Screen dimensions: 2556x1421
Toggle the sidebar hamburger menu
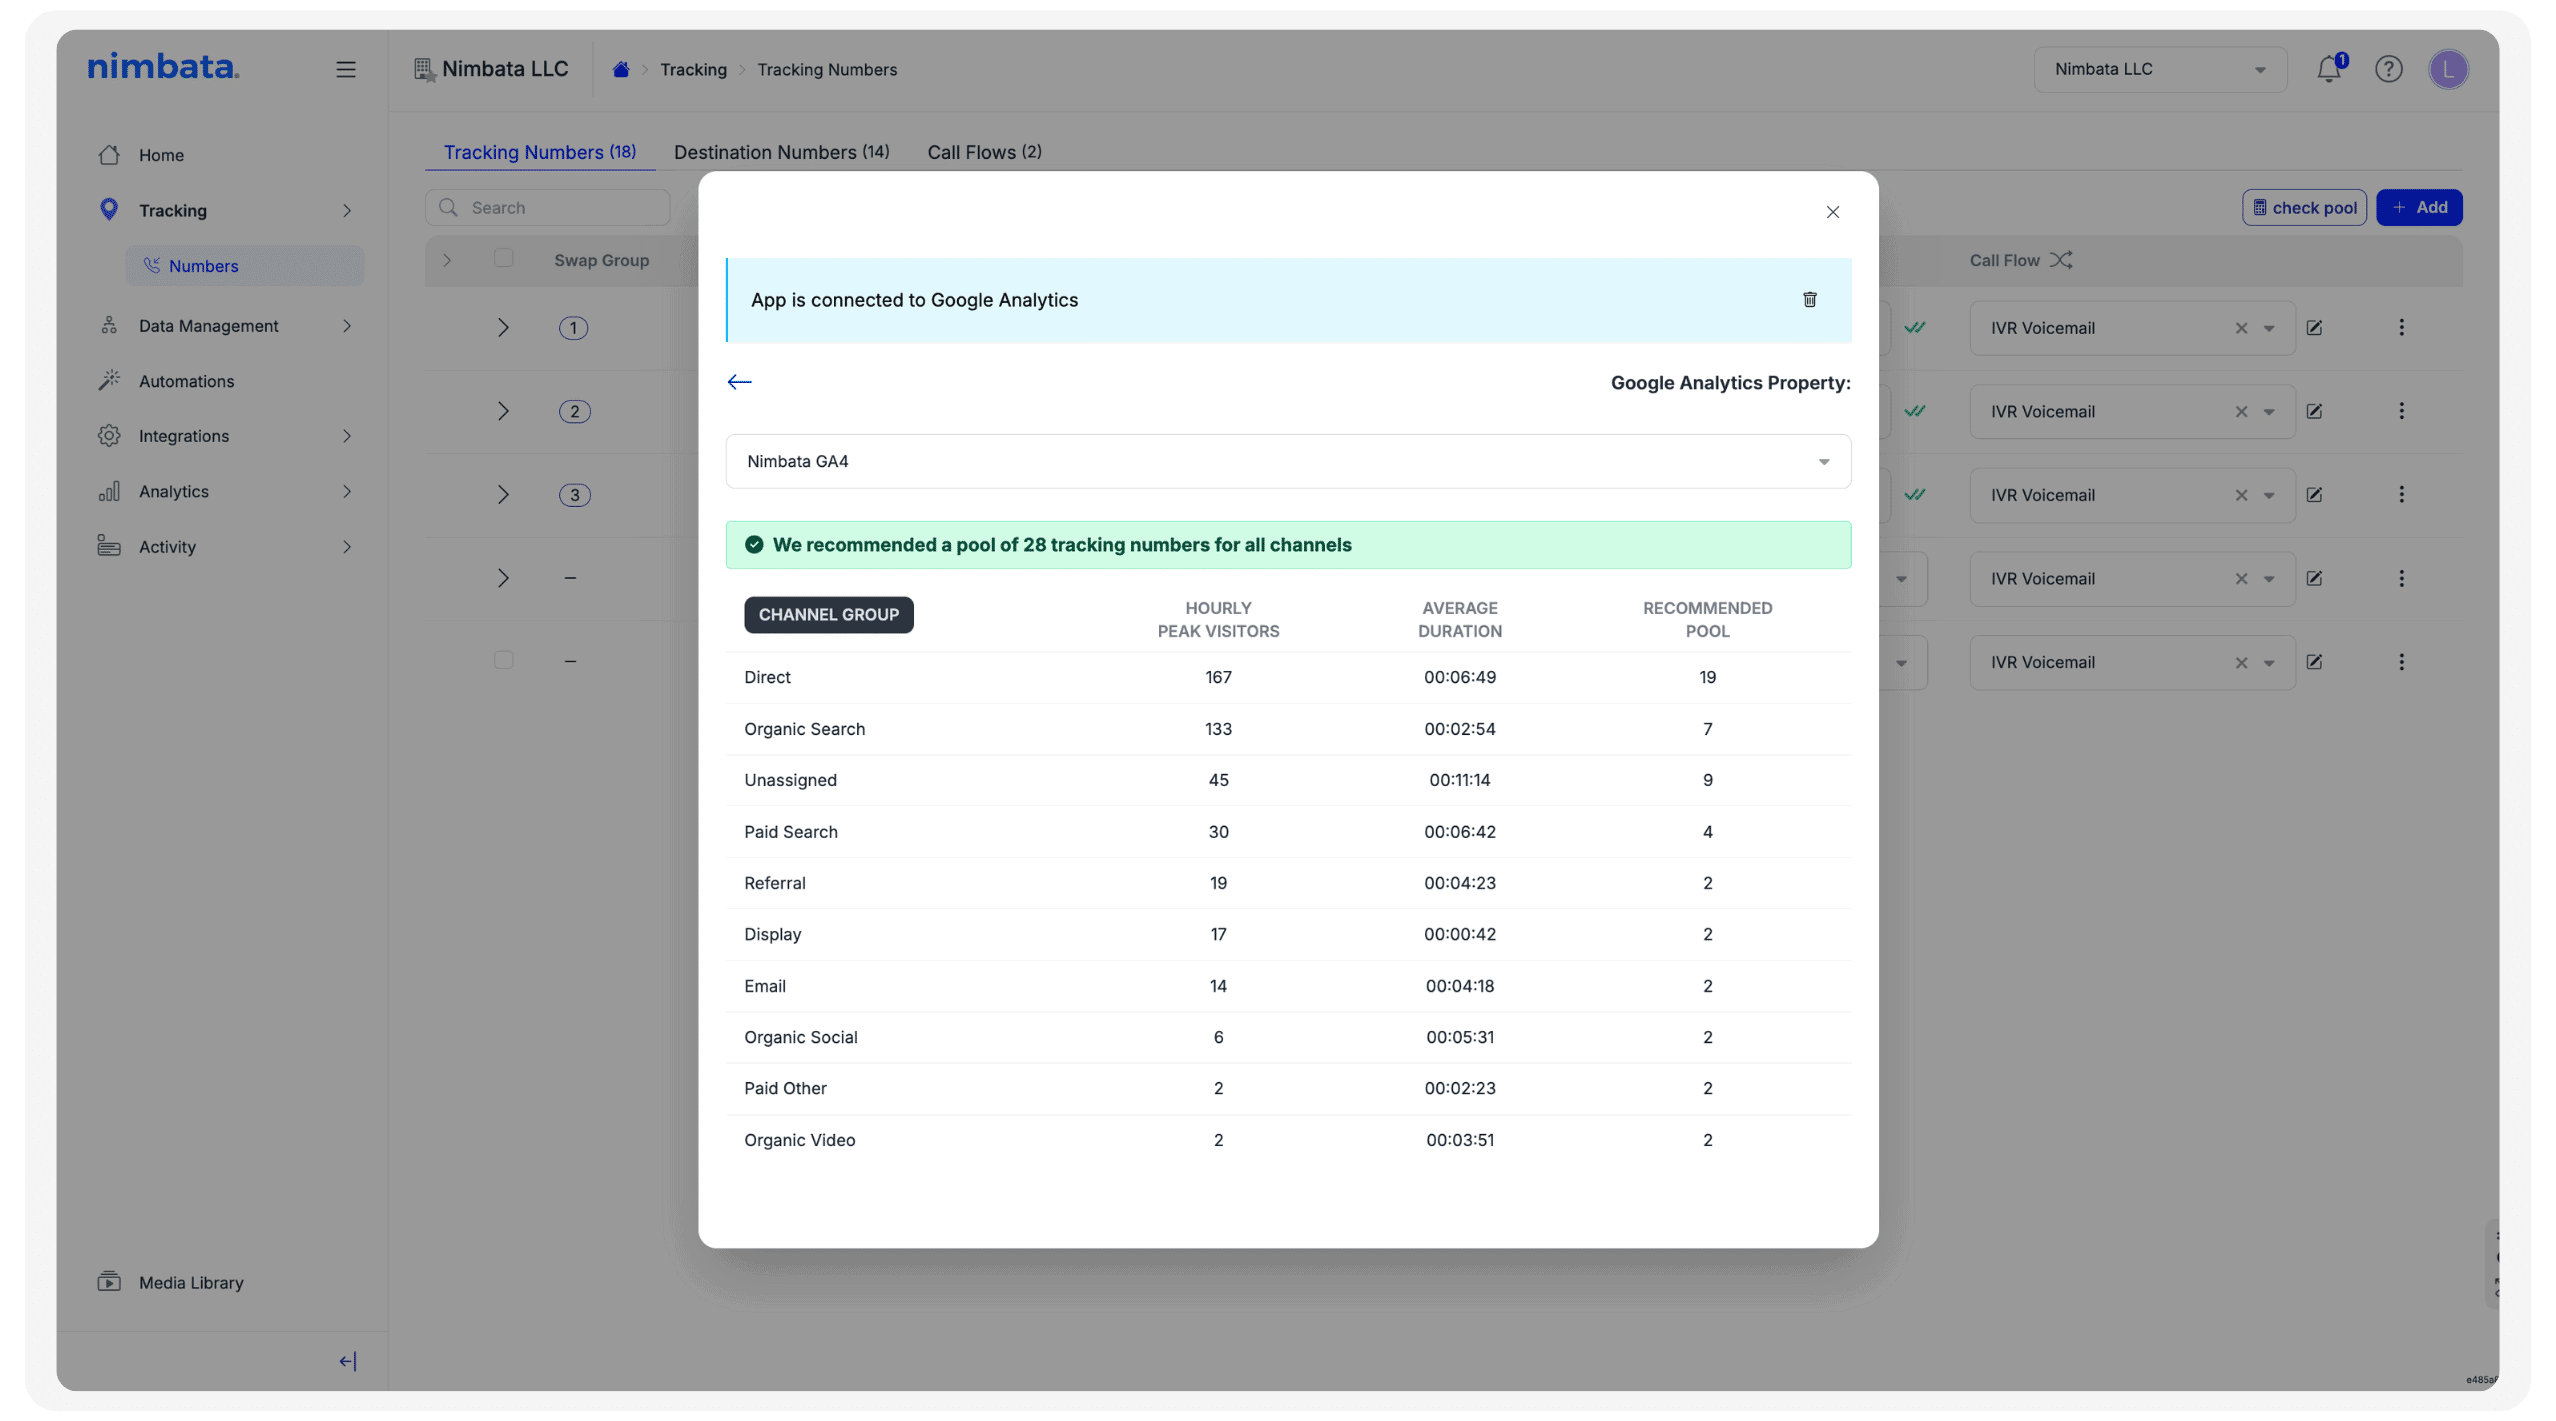(x=345, y=69)
